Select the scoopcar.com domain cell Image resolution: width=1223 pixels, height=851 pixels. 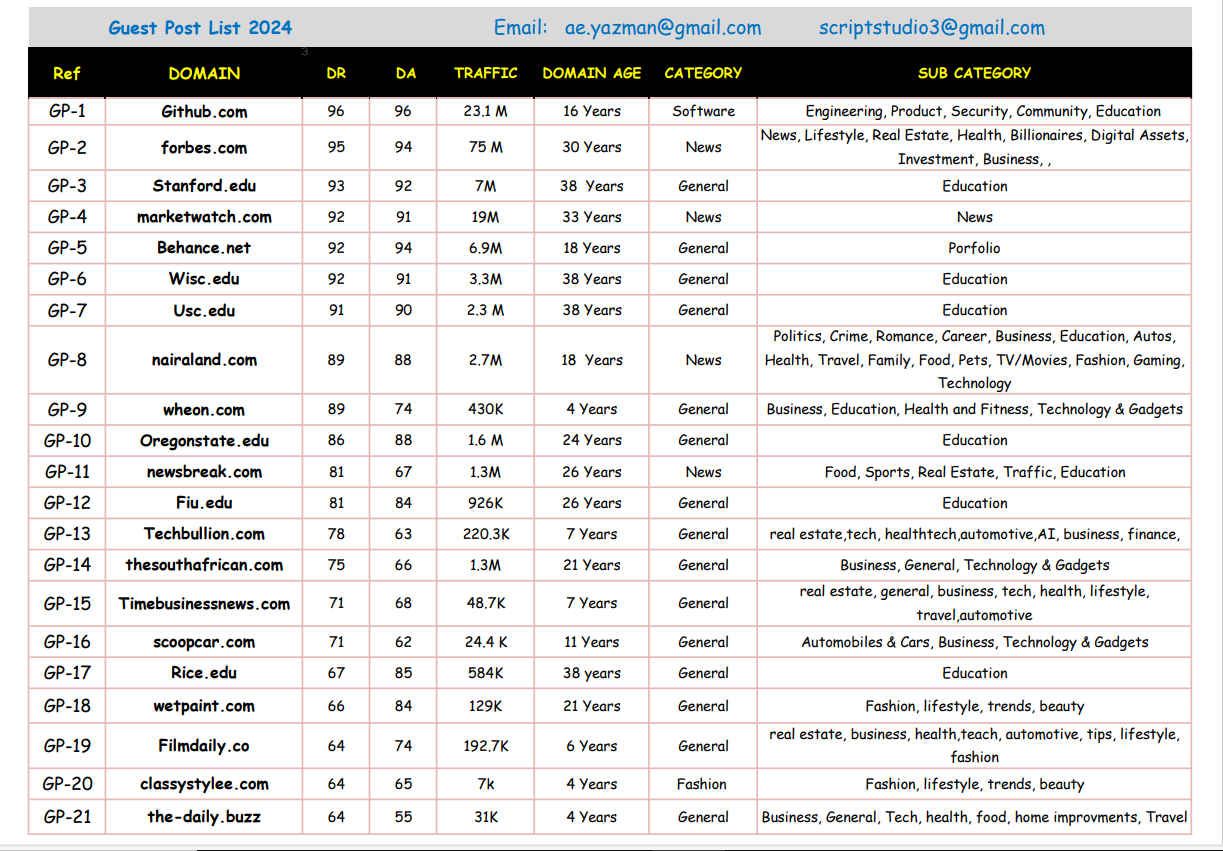click(204, 642)
